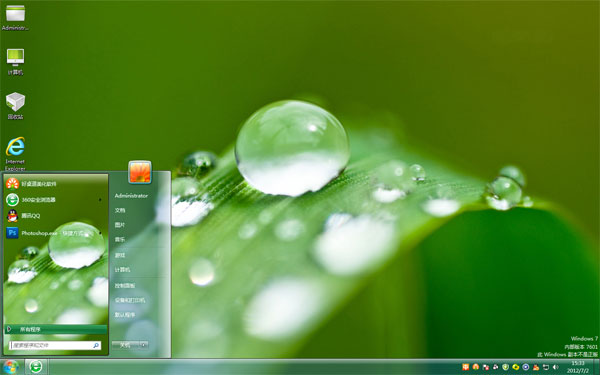
Task: Launch Internet Explorer from the desktop
Action: tap(15, 154)
